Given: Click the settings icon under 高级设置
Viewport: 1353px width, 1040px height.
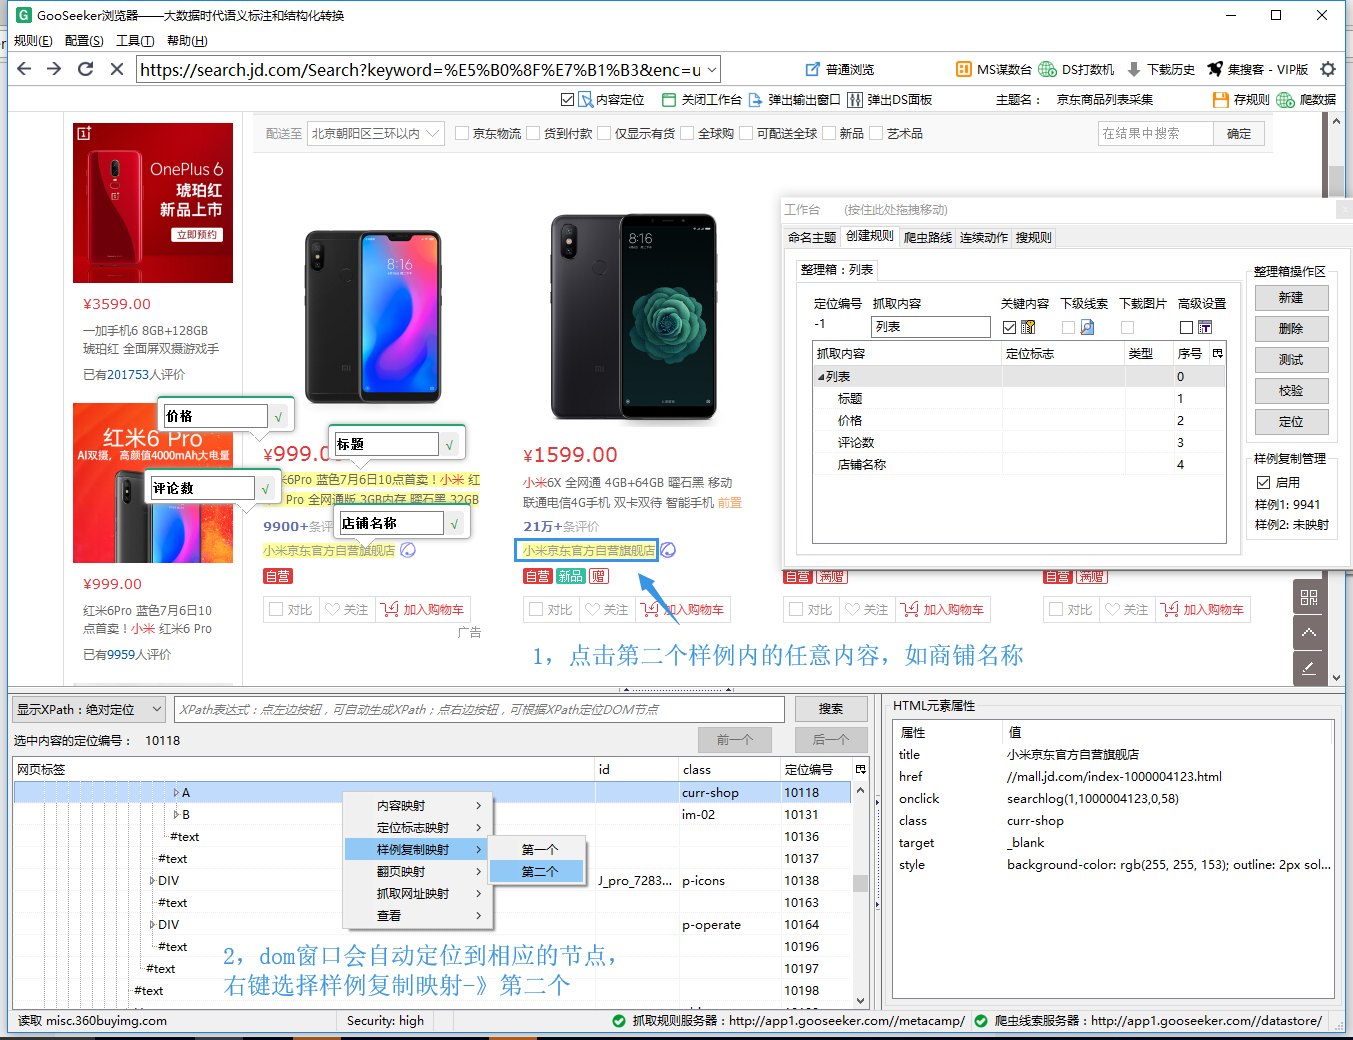Looking at the screenshot, I should click(1205, 327).
